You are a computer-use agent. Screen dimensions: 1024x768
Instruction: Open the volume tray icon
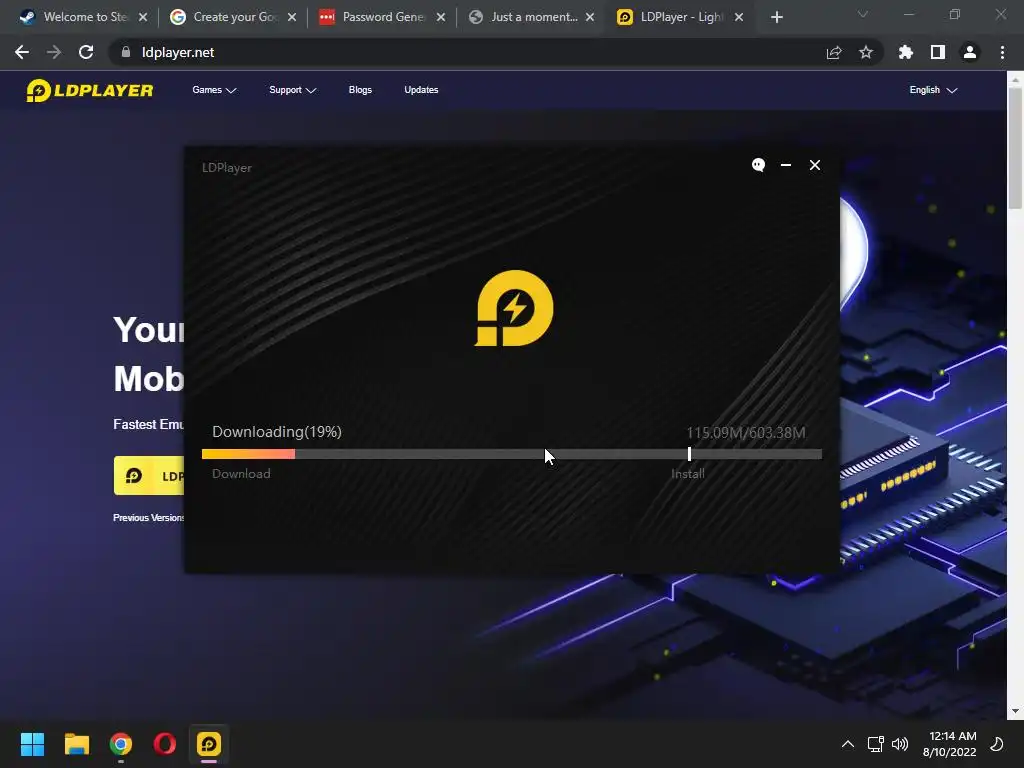point(900,744)
